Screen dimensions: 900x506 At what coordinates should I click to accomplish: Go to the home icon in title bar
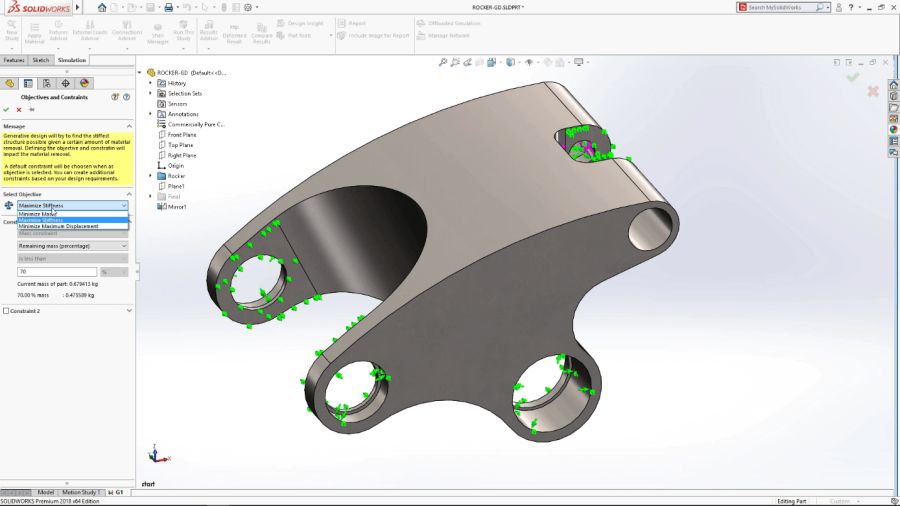102,7
